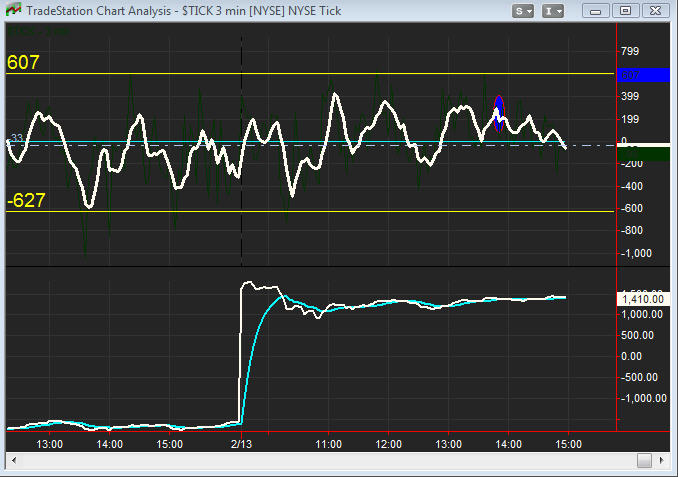Close the $TICK Chart Analysis window
Image resolution: width=678 pixels, height=477 pixels.
tap(655, 11)
